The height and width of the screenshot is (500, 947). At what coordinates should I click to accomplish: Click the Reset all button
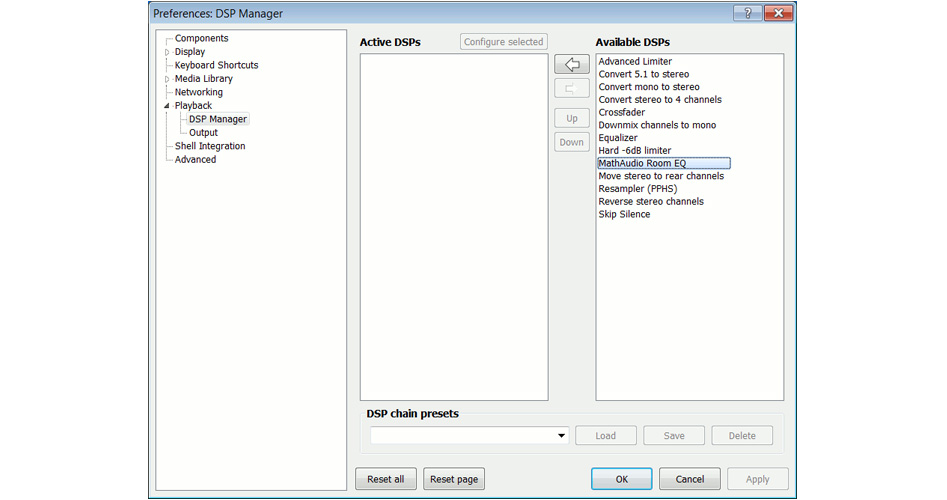(386, 479)
